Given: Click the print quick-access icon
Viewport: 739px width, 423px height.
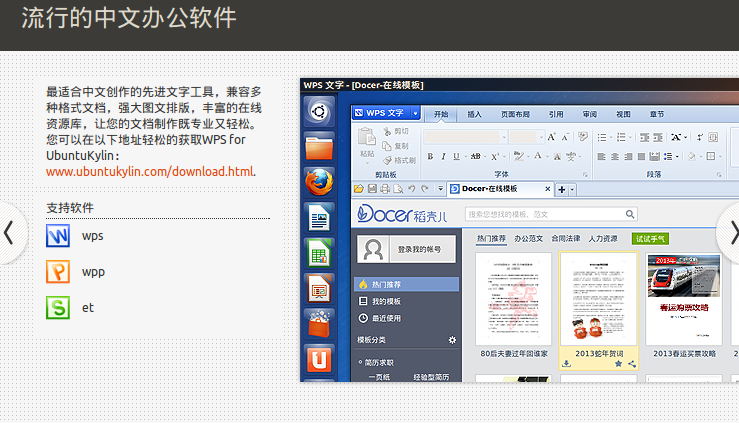Looking at the screenshot, I should (x=385, y=189).
